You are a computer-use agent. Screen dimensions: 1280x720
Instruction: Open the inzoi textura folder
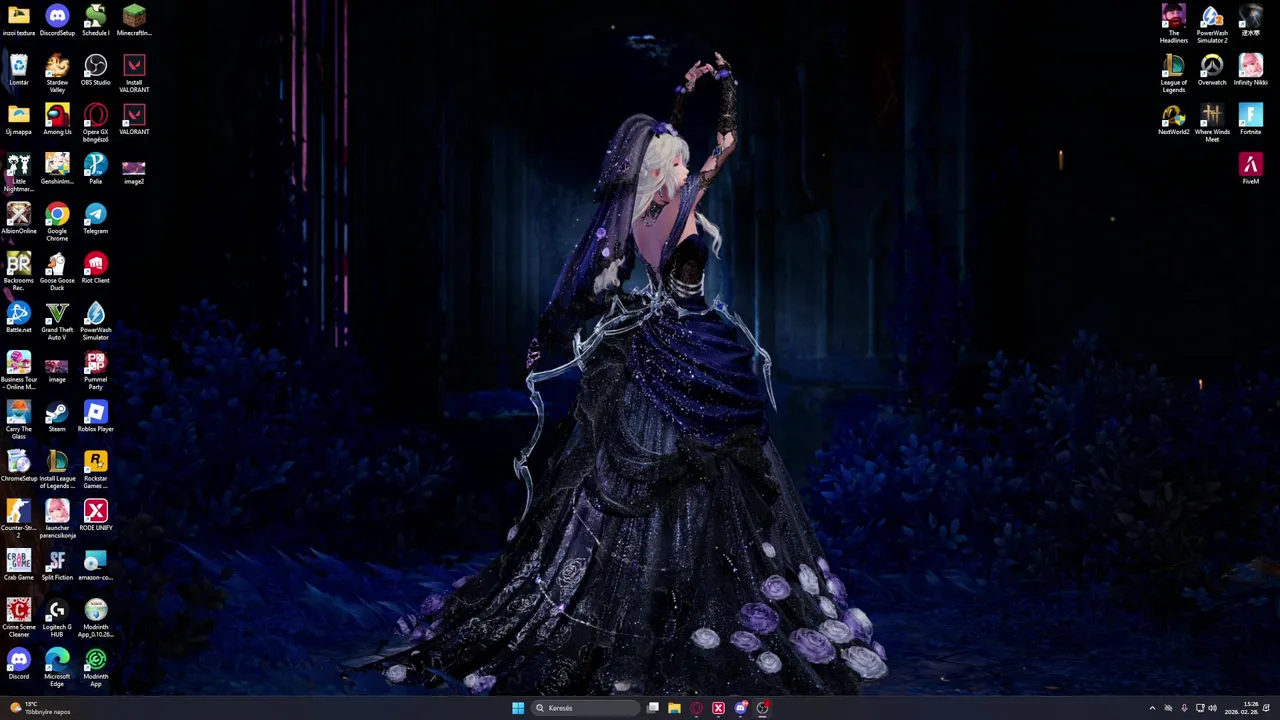pyautogui.click(x=19, y=20)
